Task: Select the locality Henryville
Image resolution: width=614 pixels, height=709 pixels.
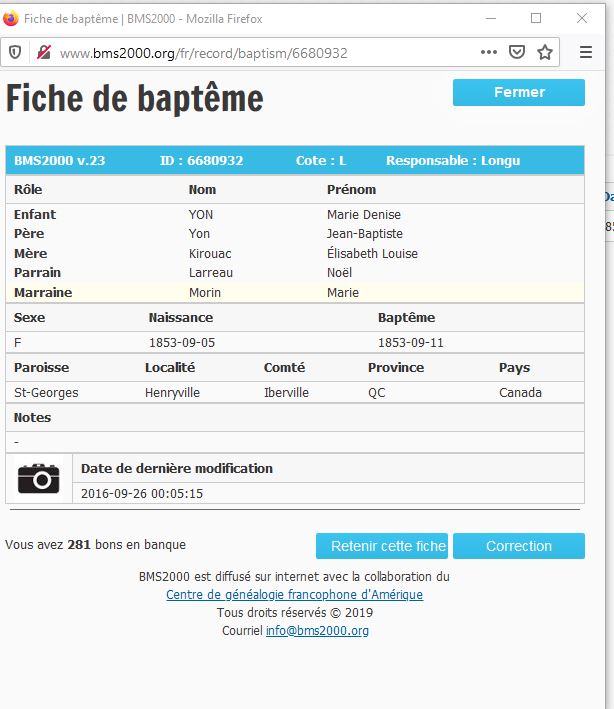Action: (172, 392)
